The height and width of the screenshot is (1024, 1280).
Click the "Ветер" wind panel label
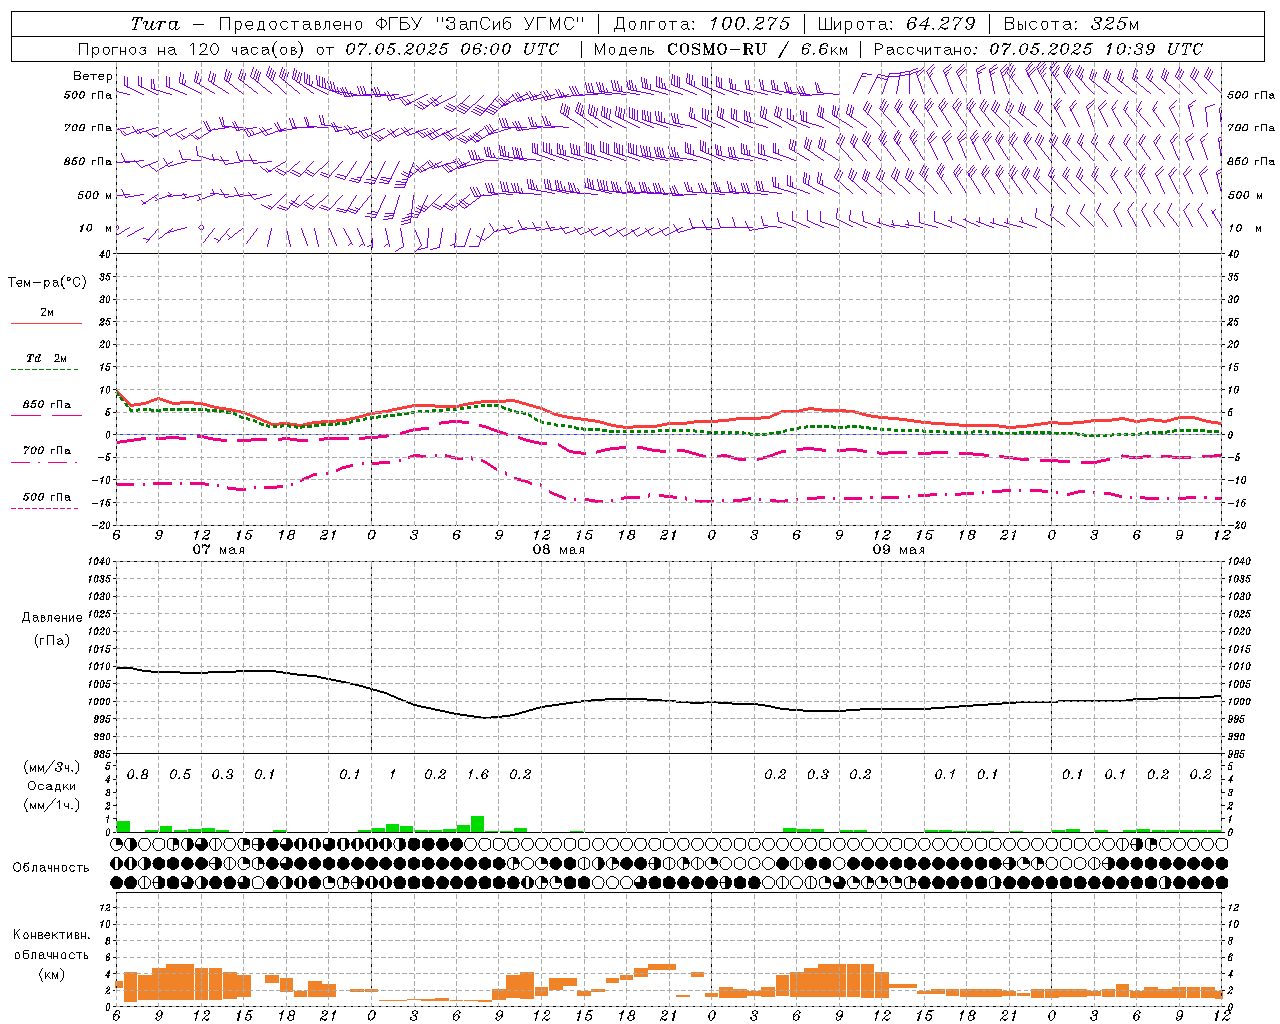tap(92, 76)
